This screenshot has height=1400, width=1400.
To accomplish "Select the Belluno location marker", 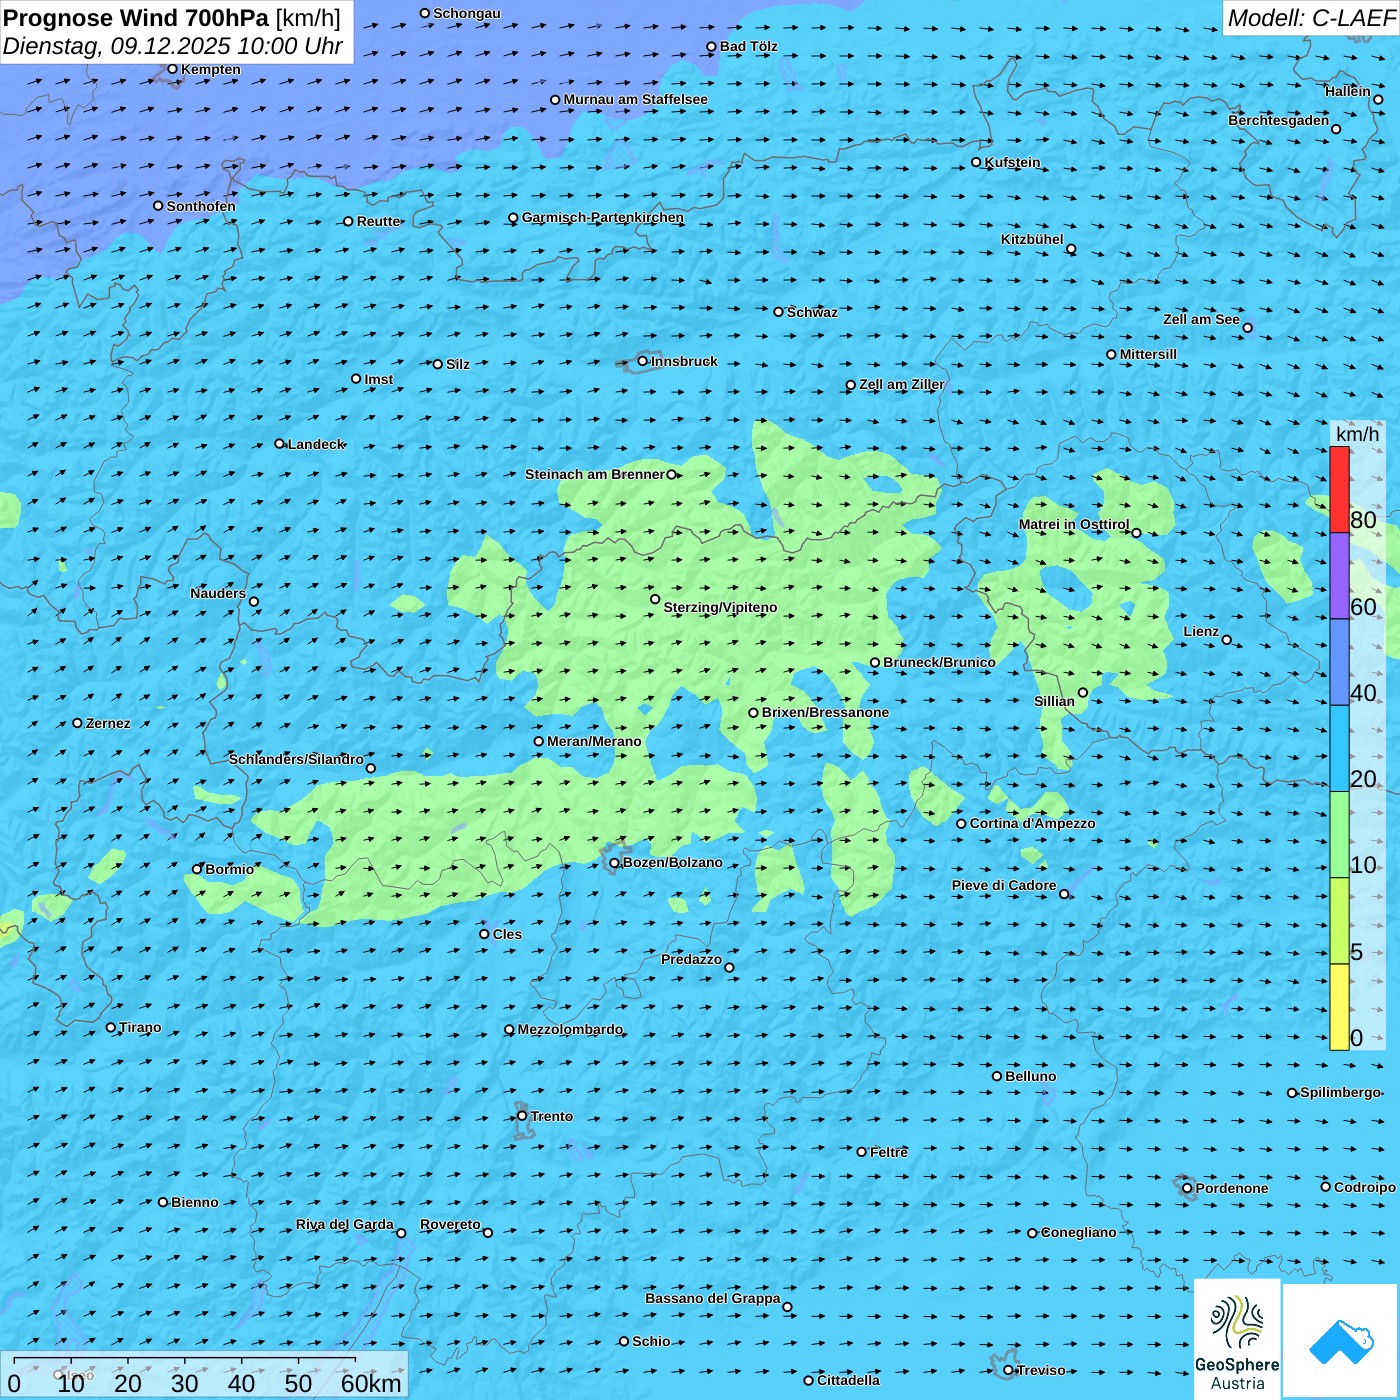I will 997,1076.
